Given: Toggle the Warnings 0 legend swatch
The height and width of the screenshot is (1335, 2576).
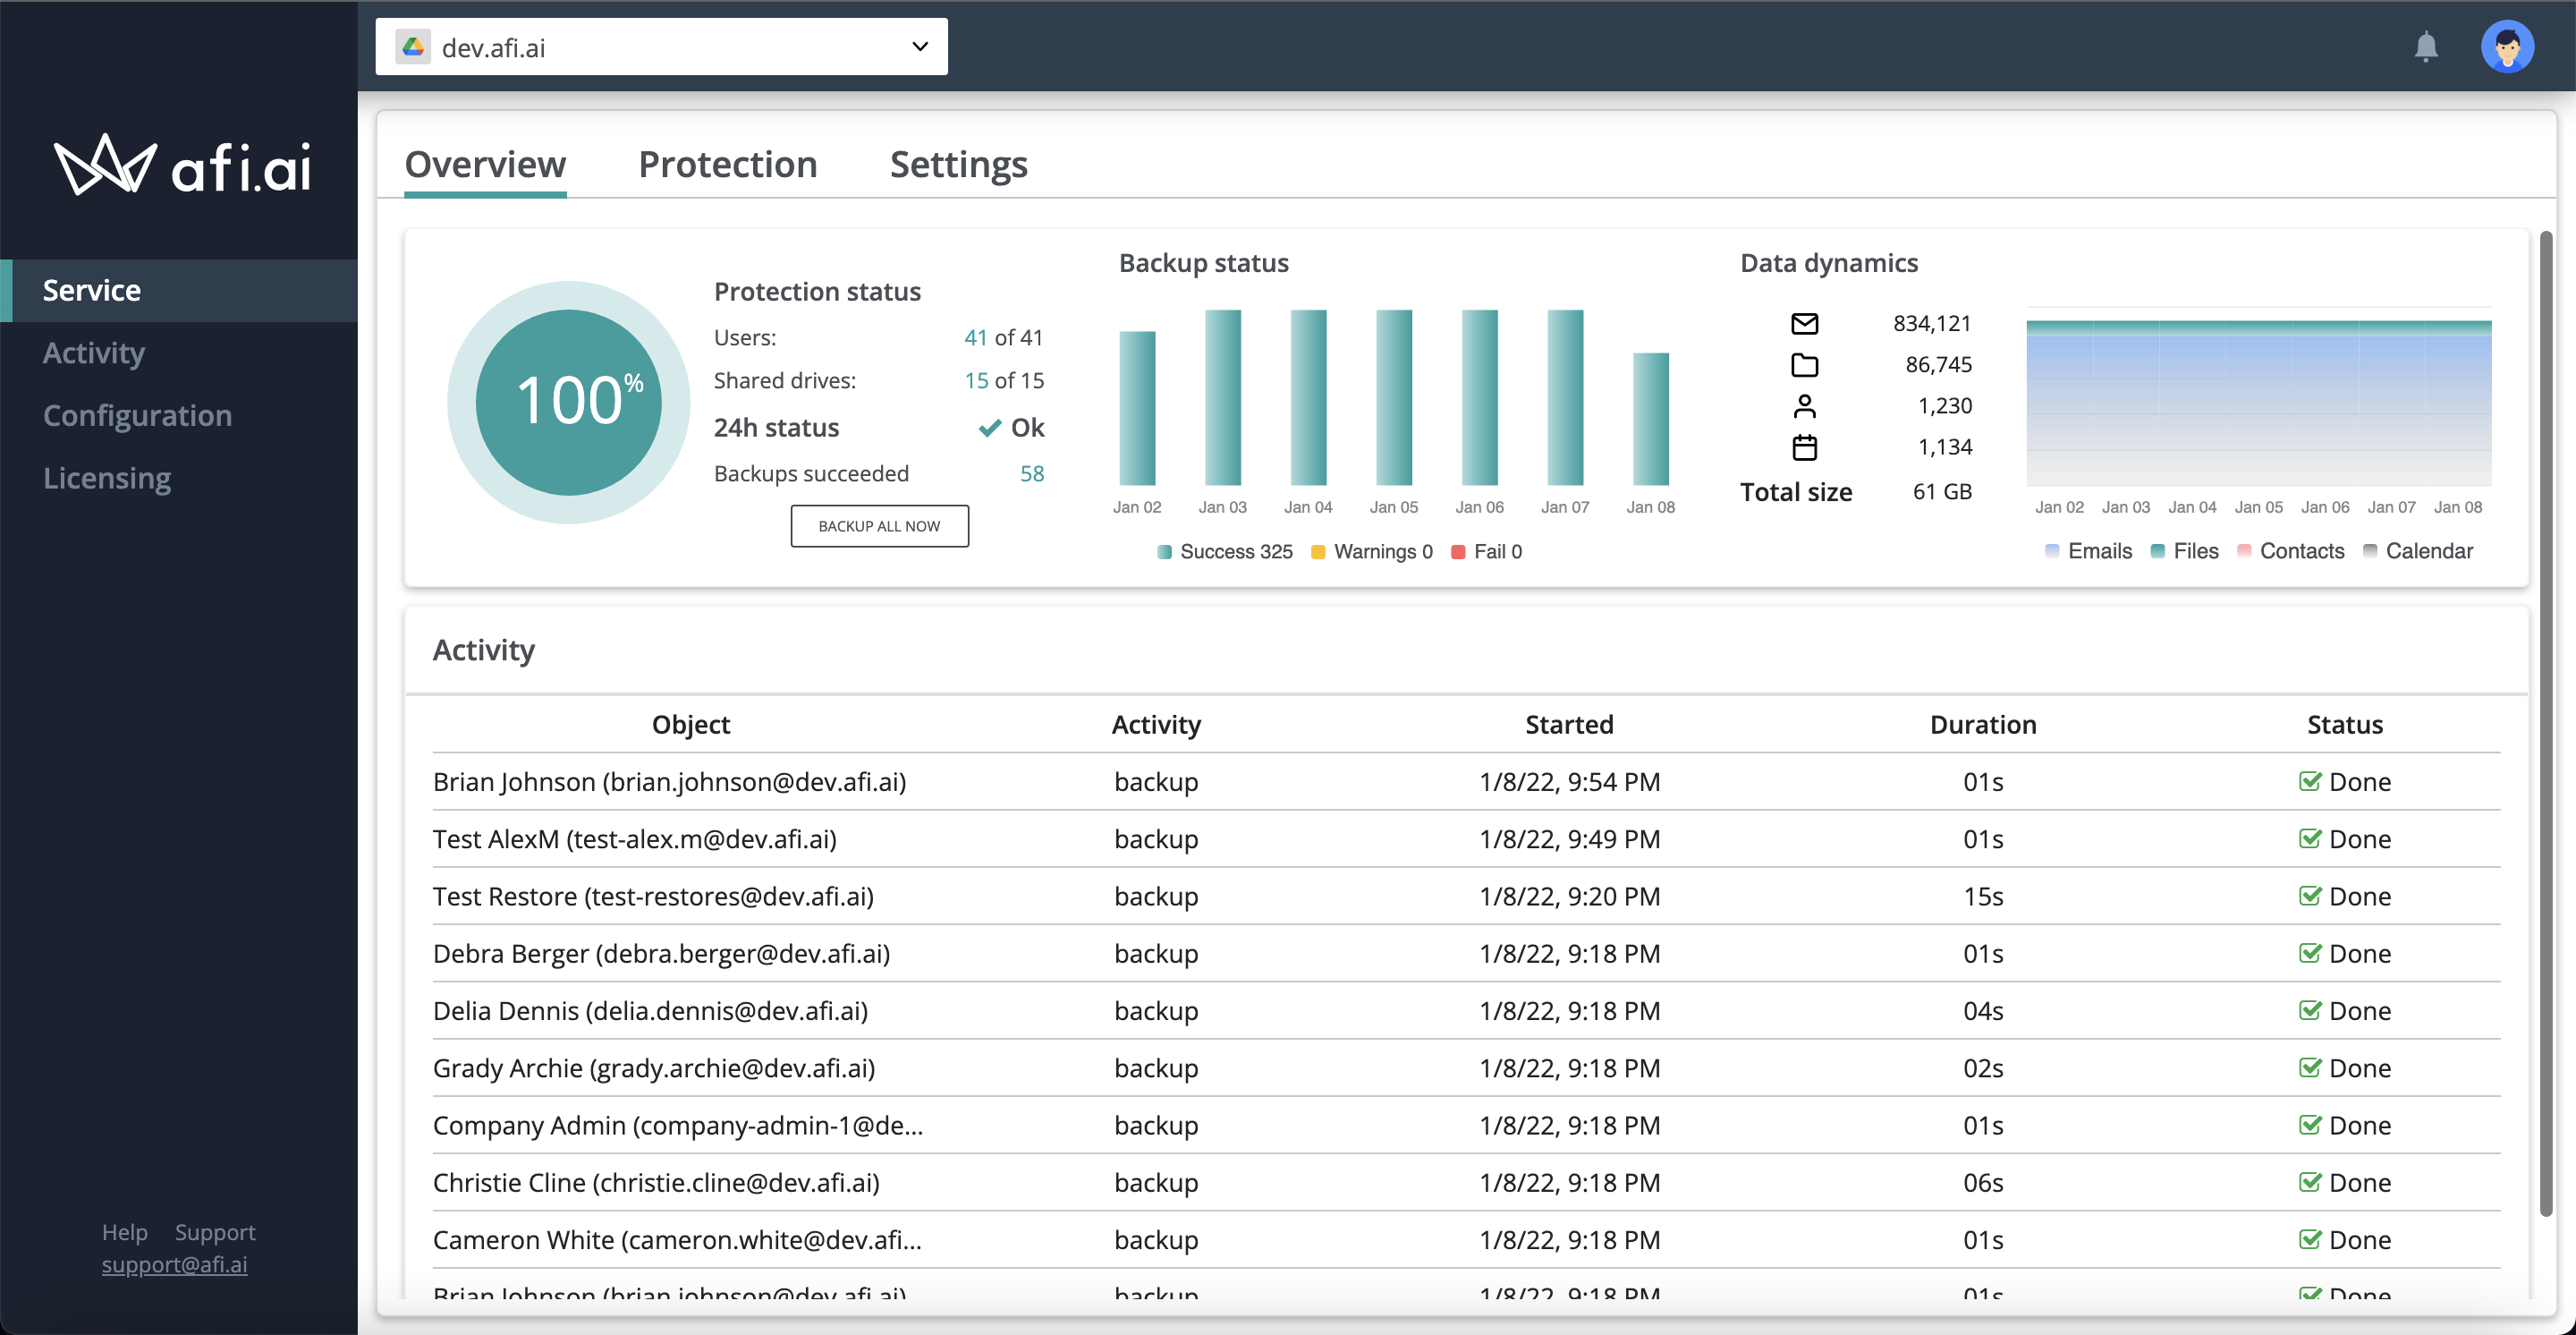Looking at the screenshot, I should [x=1318, y=552].
